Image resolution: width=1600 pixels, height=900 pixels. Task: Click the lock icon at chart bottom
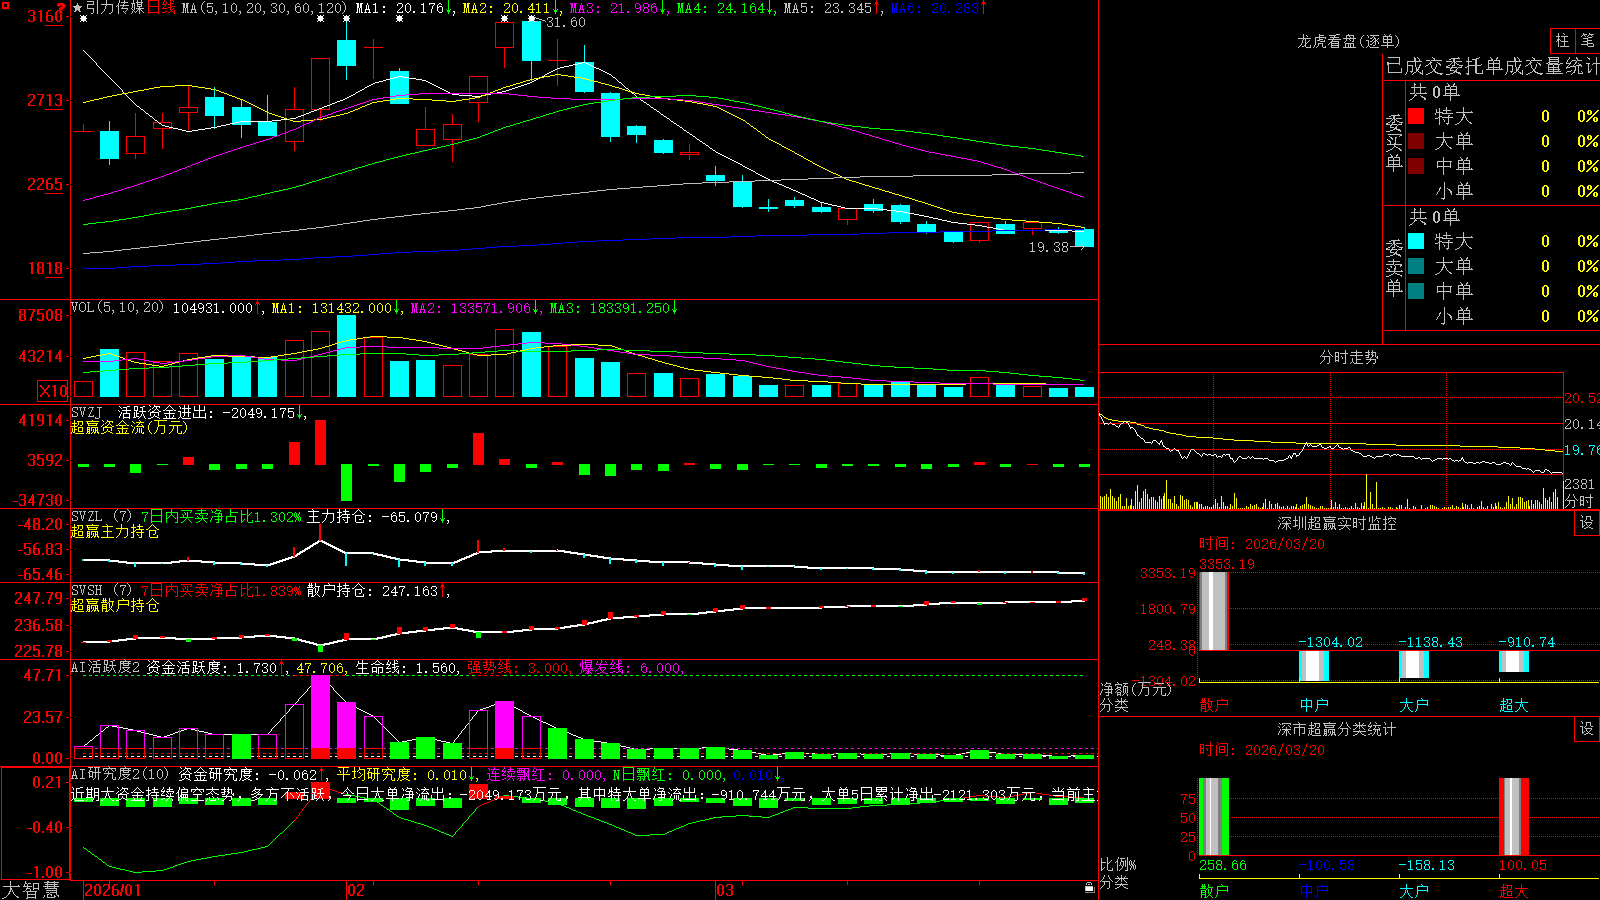pyautogui.click(x=1090, y=887)
